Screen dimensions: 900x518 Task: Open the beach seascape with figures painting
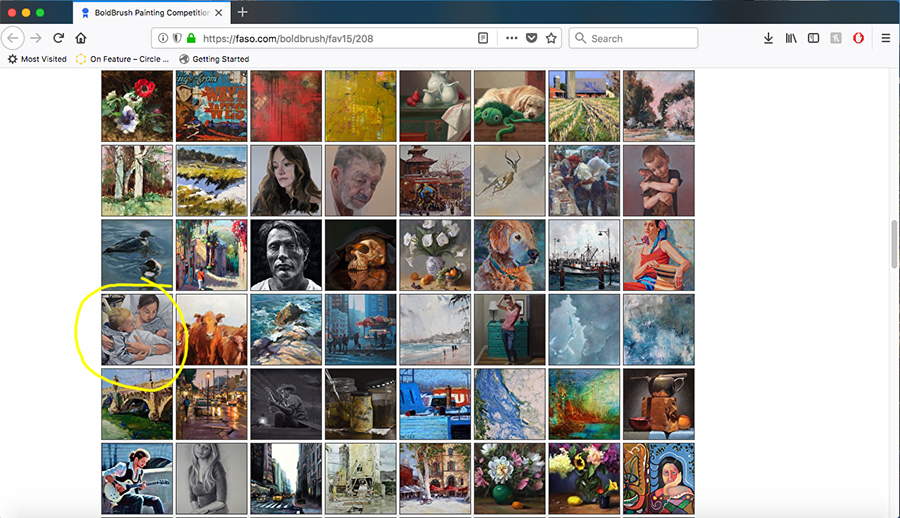(x=435, y=330)
